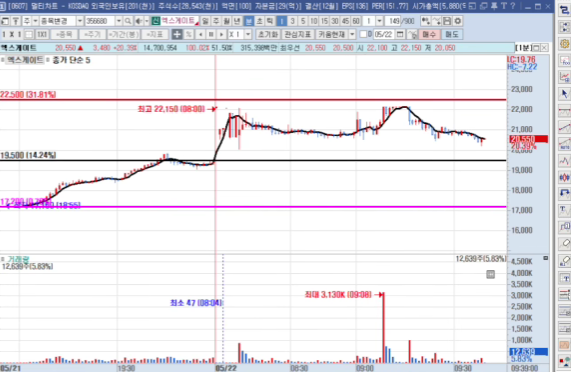Image resolution: width=571 pixels, height=372 pixels.
Task: Click the blue return arrow tool in sidebar
Action: (564, 194)
